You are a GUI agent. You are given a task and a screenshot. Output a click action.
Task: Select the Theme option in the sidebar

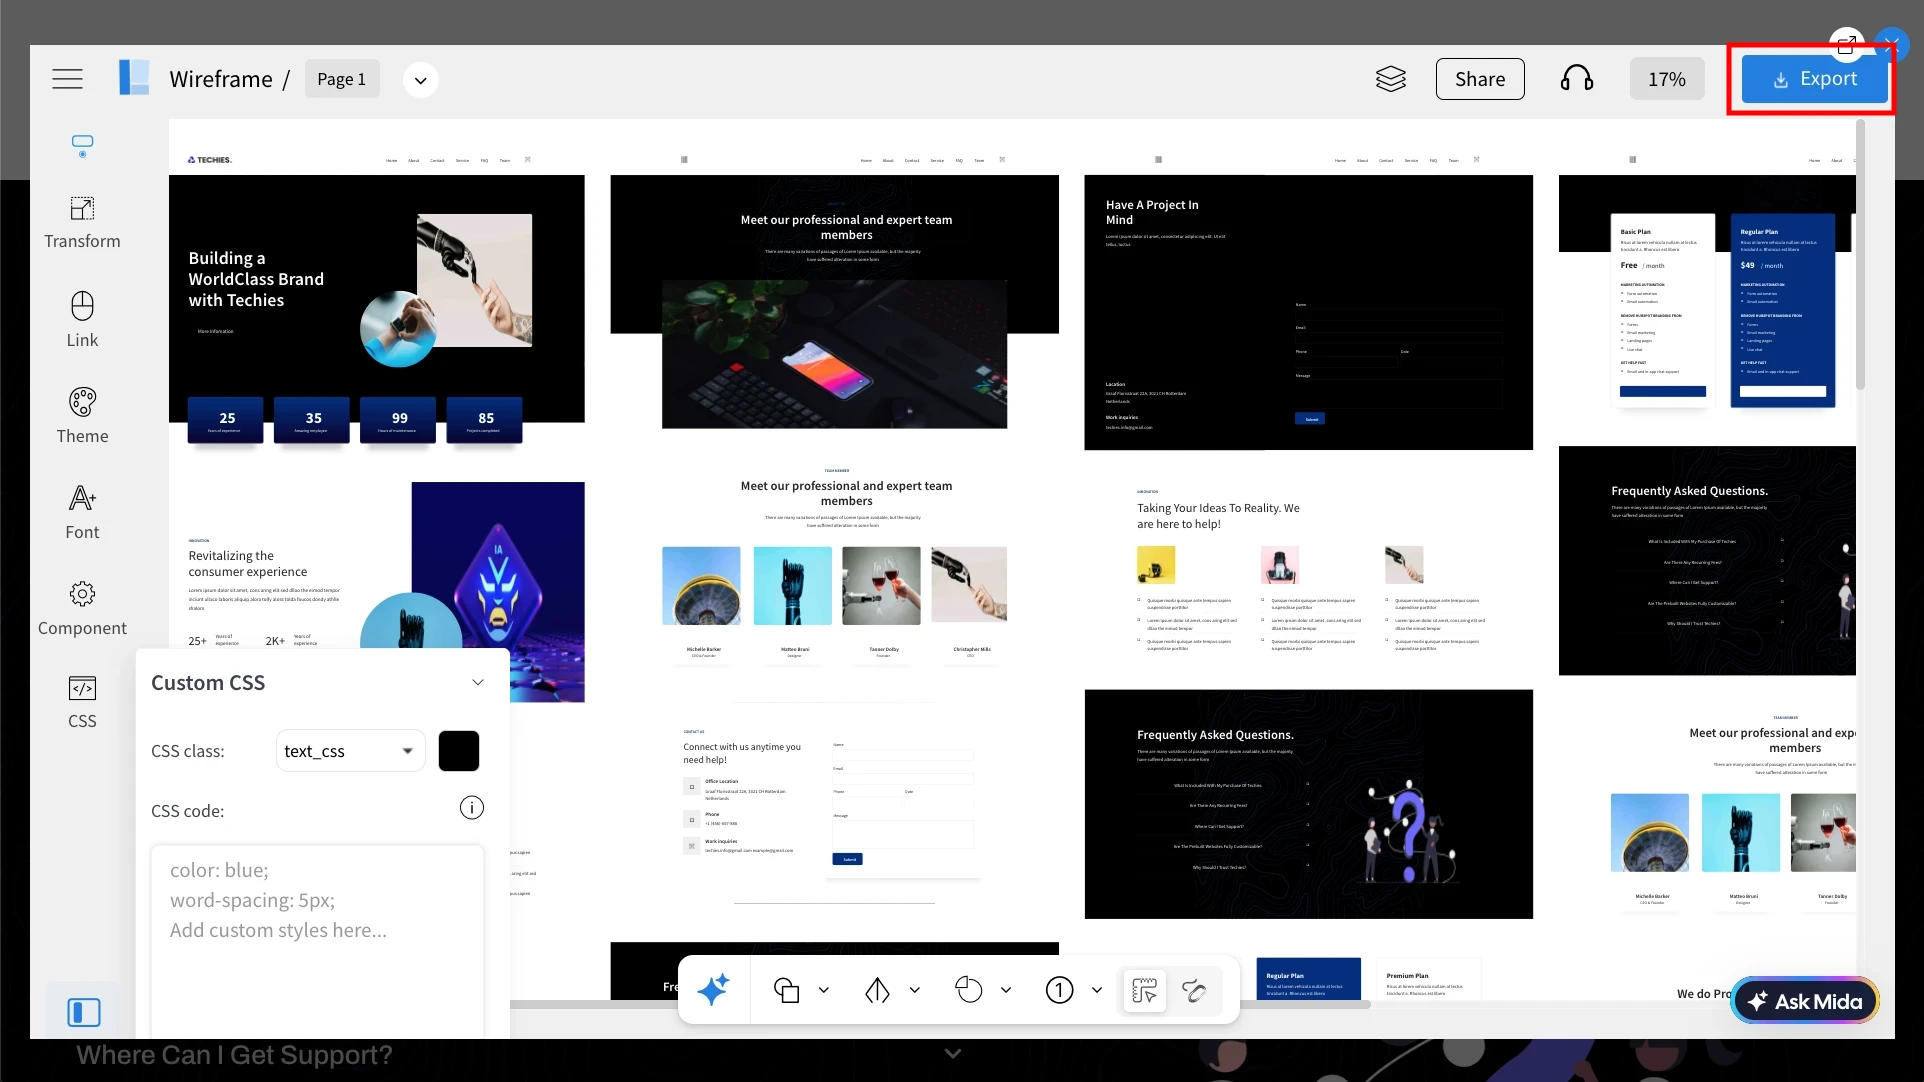[83, 413]
